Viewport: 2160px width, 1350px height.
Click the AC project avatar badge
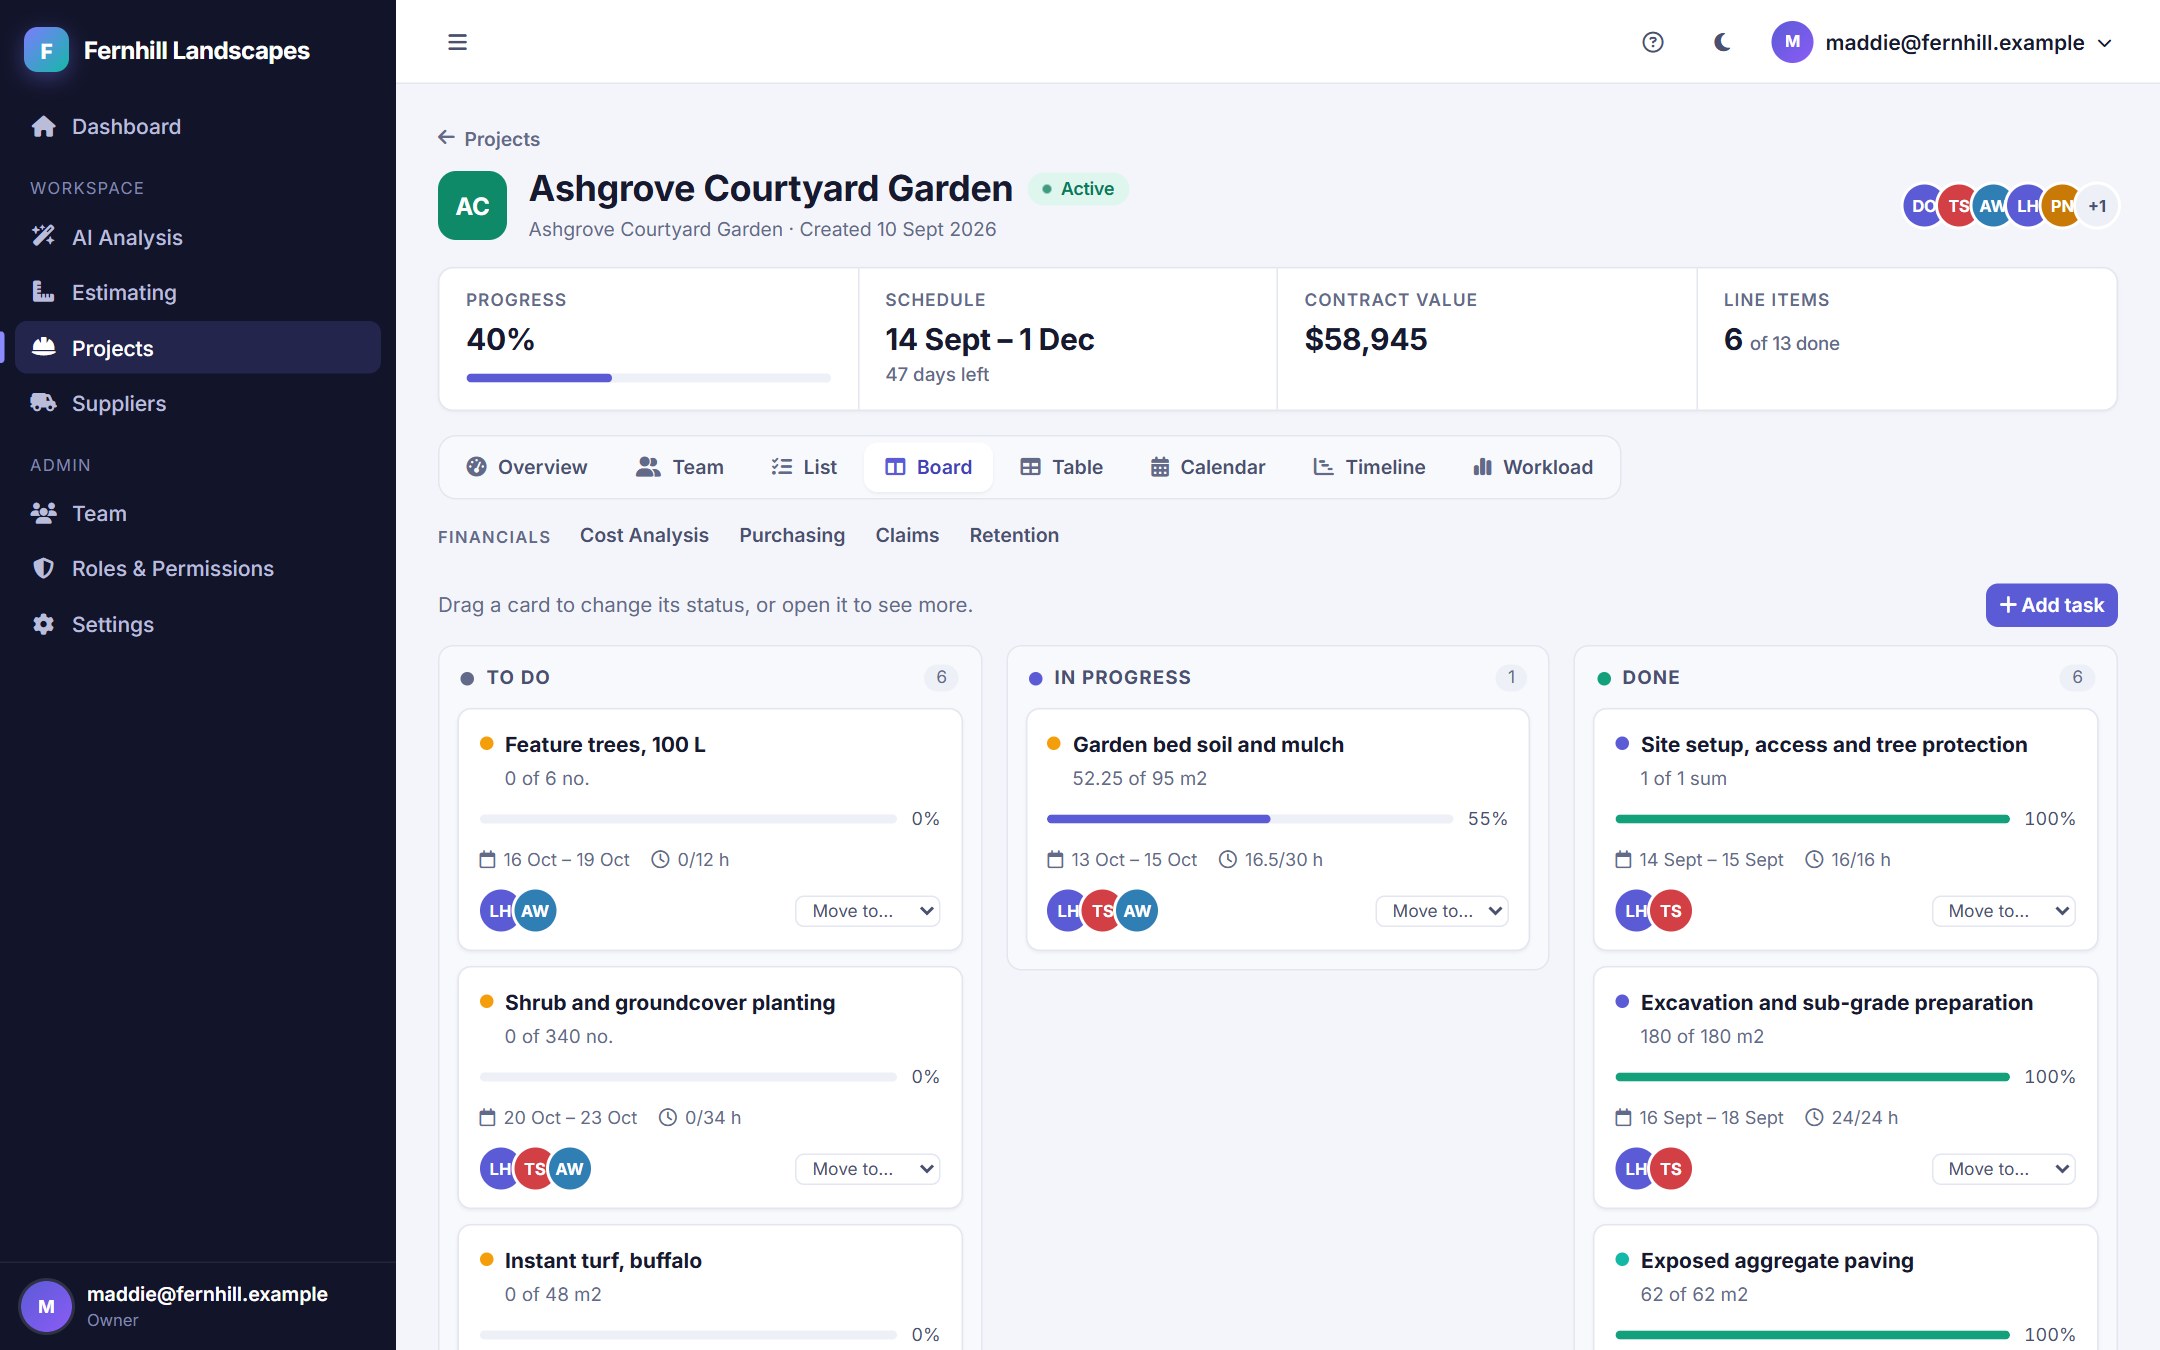tap(472, 206)
